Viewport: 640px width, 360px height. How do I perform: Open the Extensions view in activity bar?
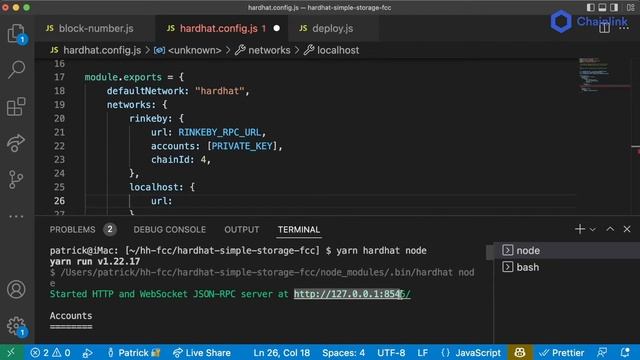16,107
